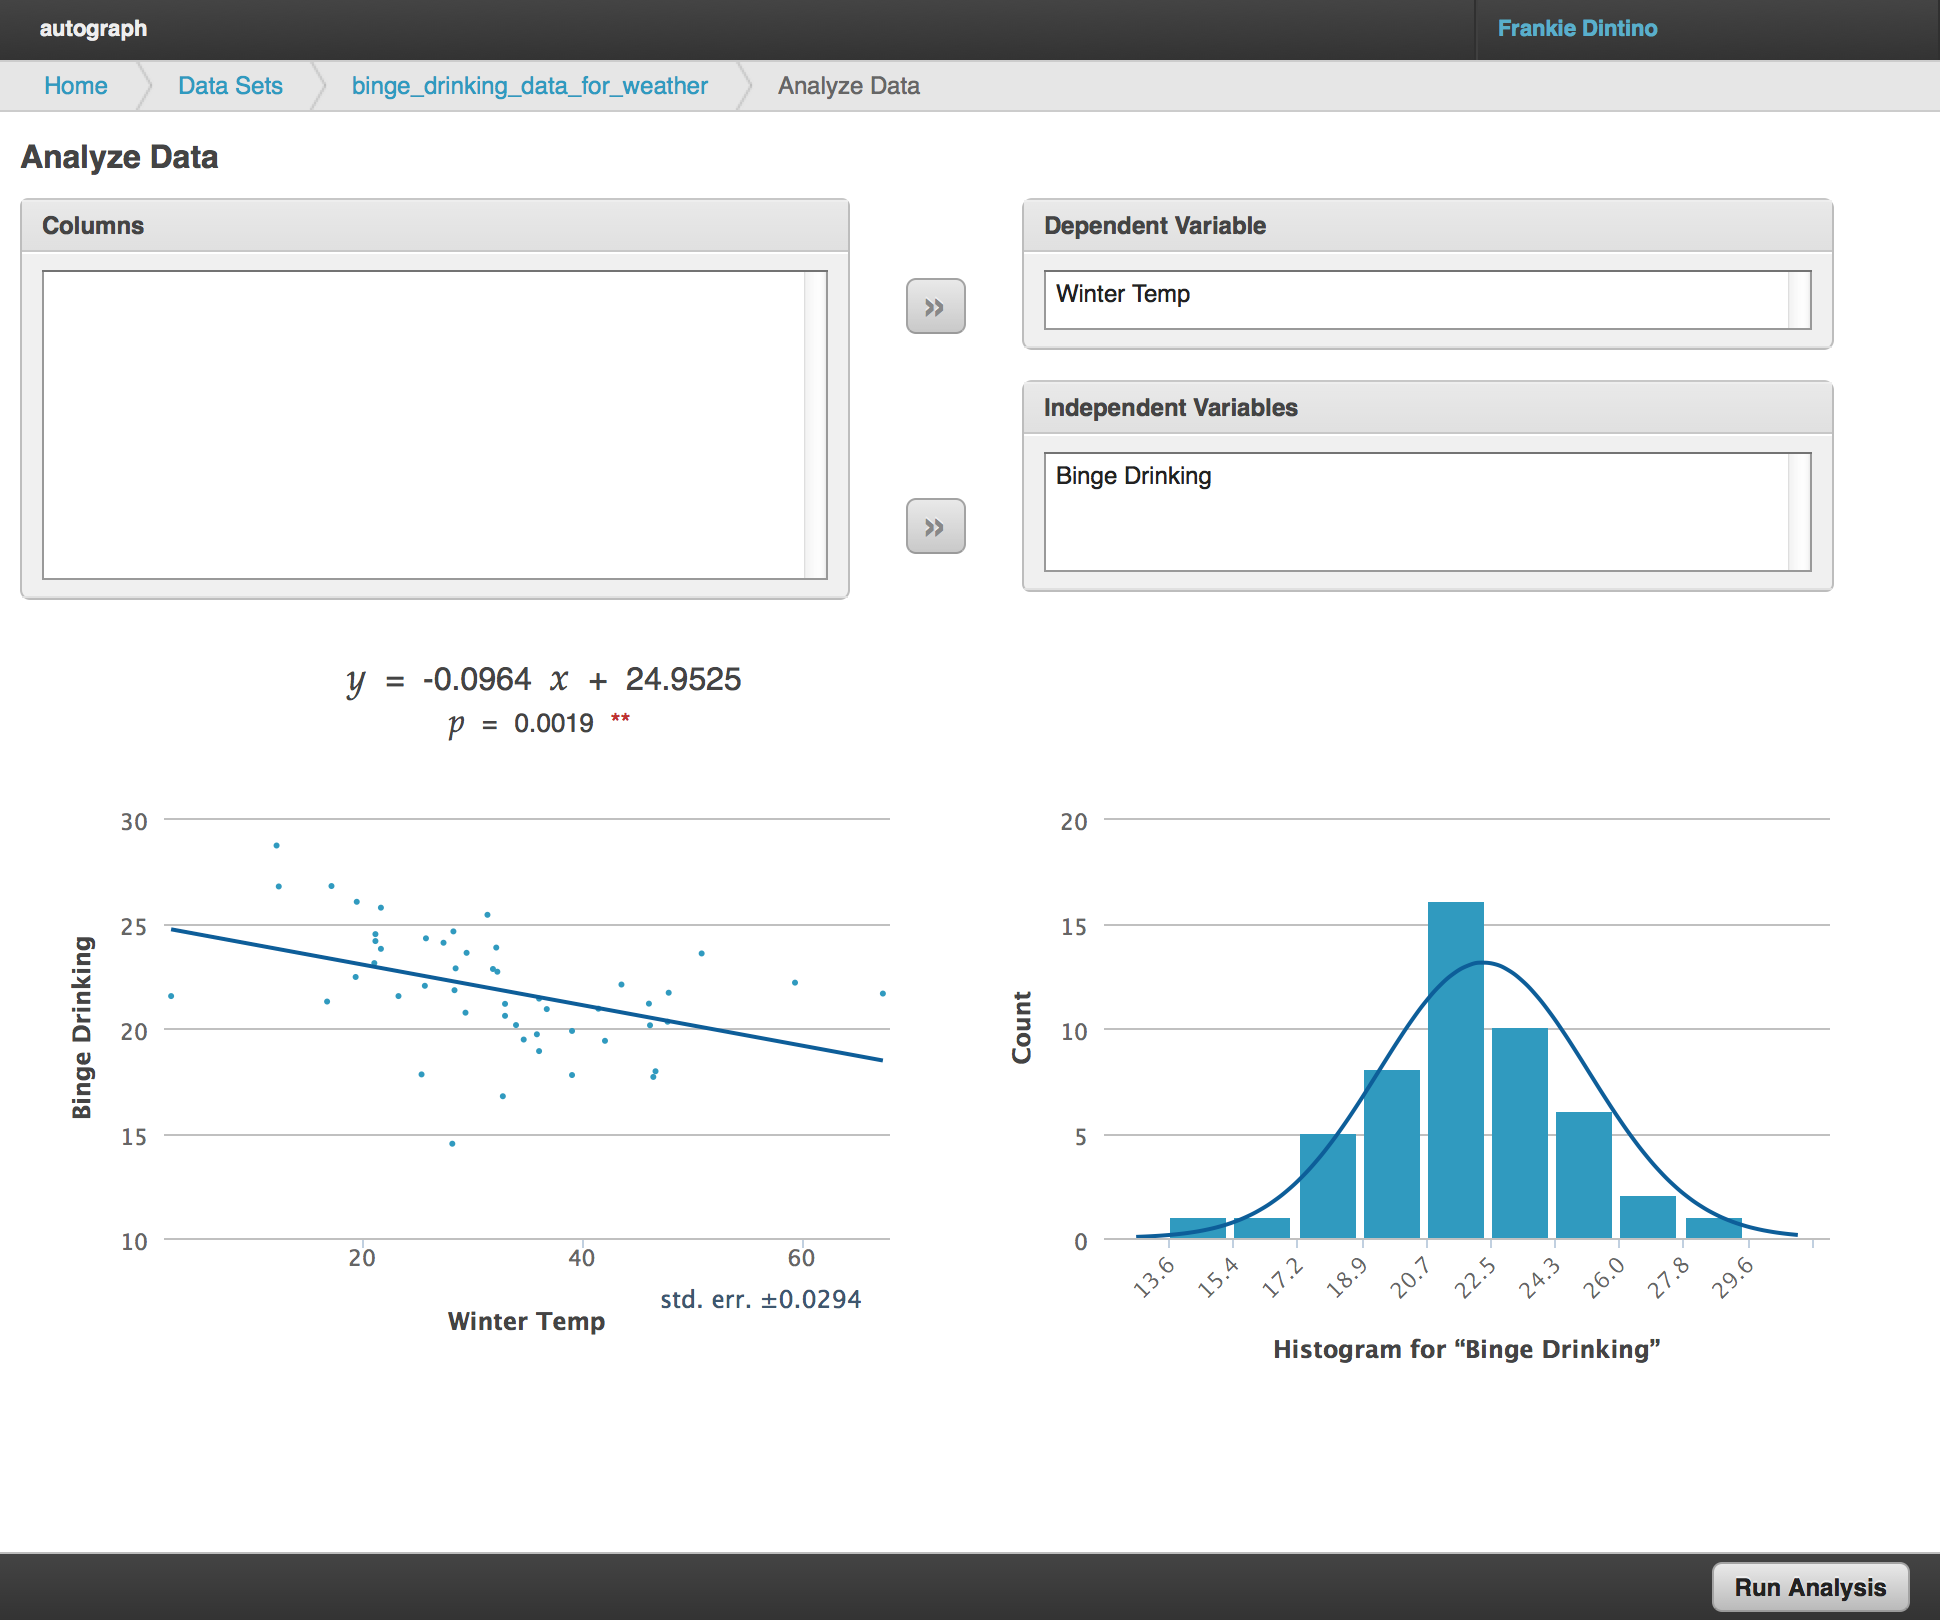The height and width of the screenshot is (1620, 1940).
Task: Go to Data Sets breadcrumb
Action: pyautogui.click(x=230, y=86)
